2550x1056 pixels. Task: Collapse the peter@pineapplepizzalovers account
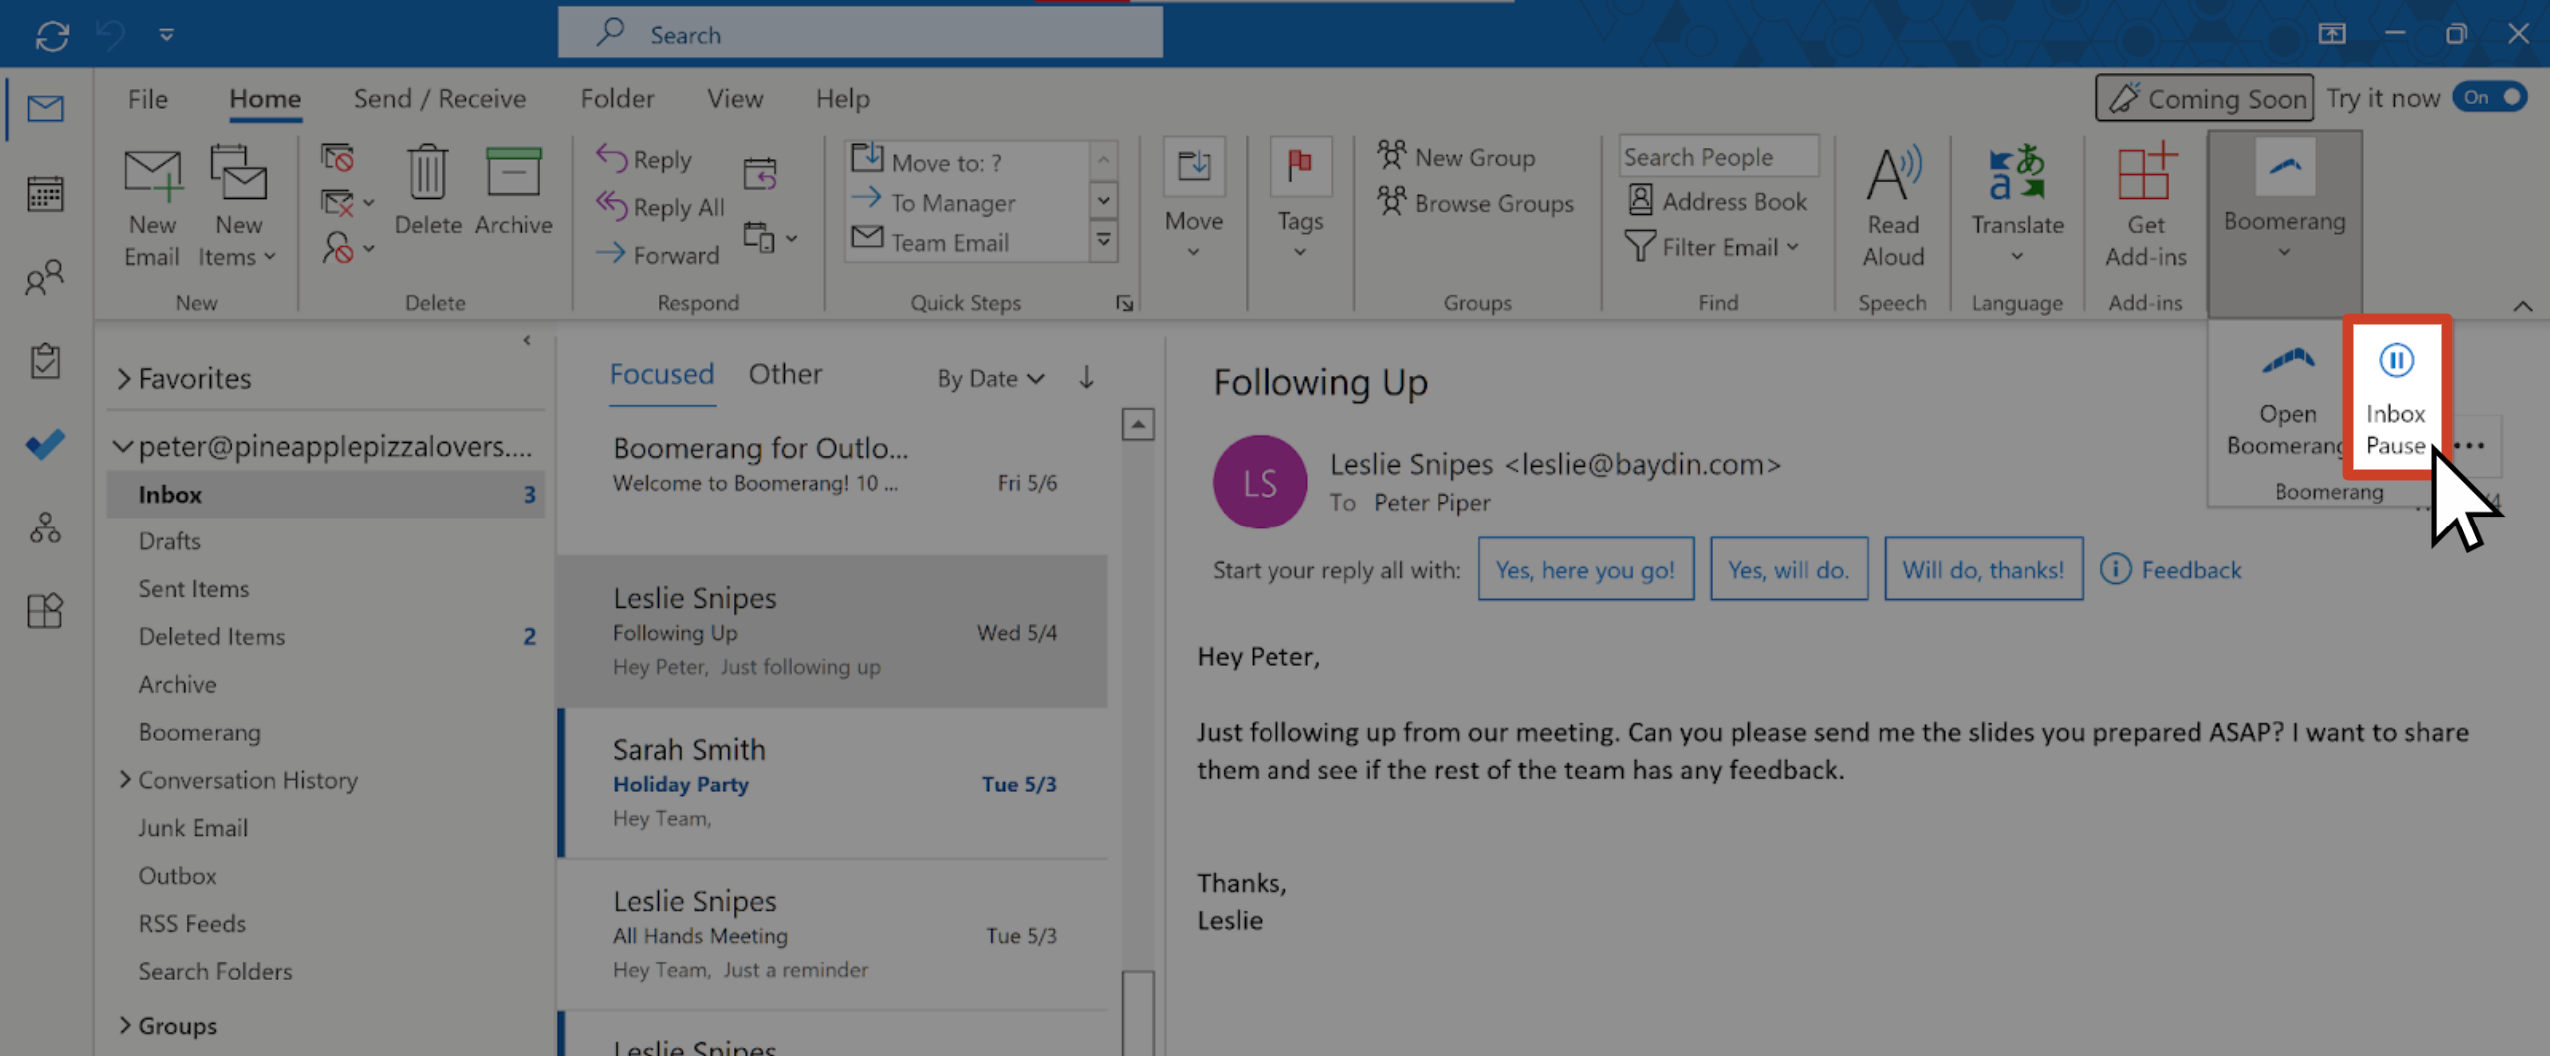click(x=122, y=446)
